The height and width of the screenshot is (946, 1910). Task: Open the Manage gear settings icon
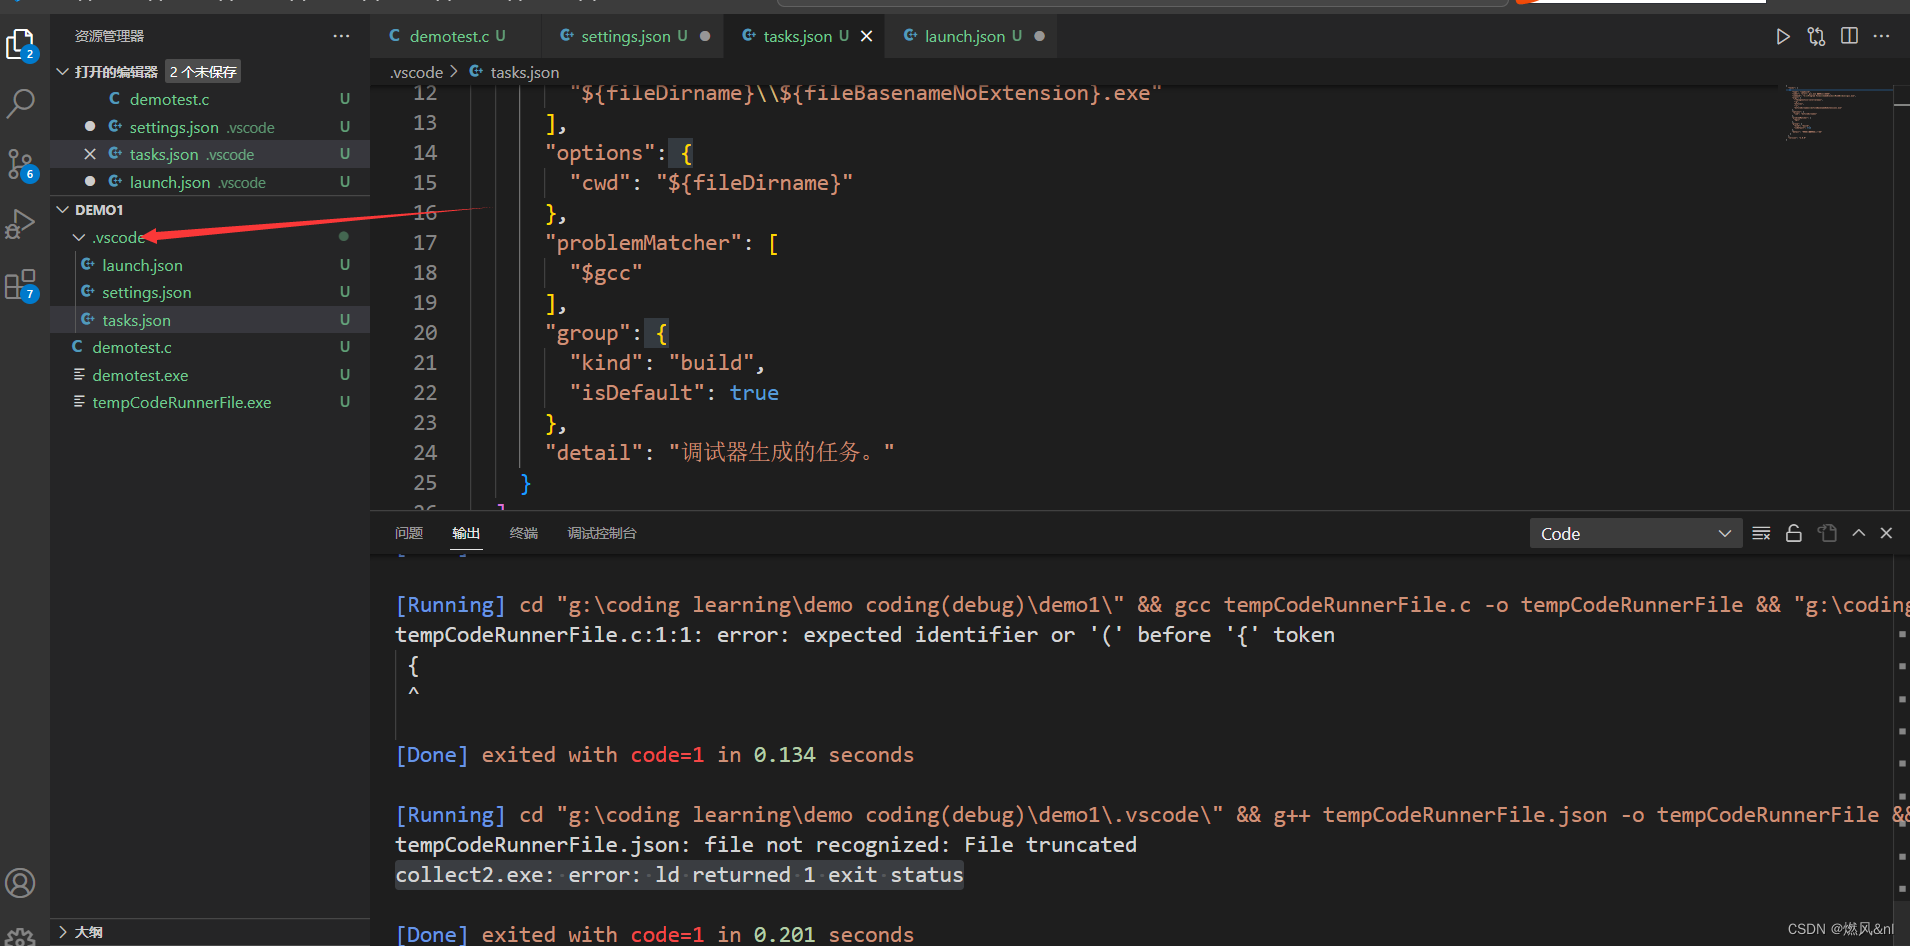(20, 937)
